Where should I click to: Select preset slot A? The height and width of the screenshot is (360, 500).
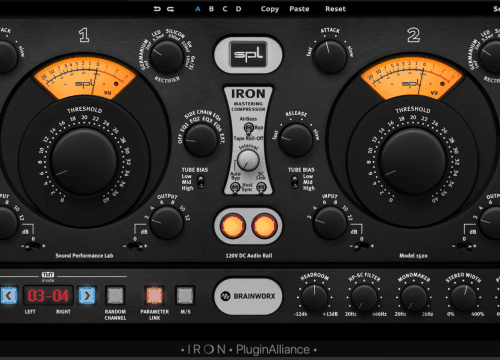click(x=198, y=9)
